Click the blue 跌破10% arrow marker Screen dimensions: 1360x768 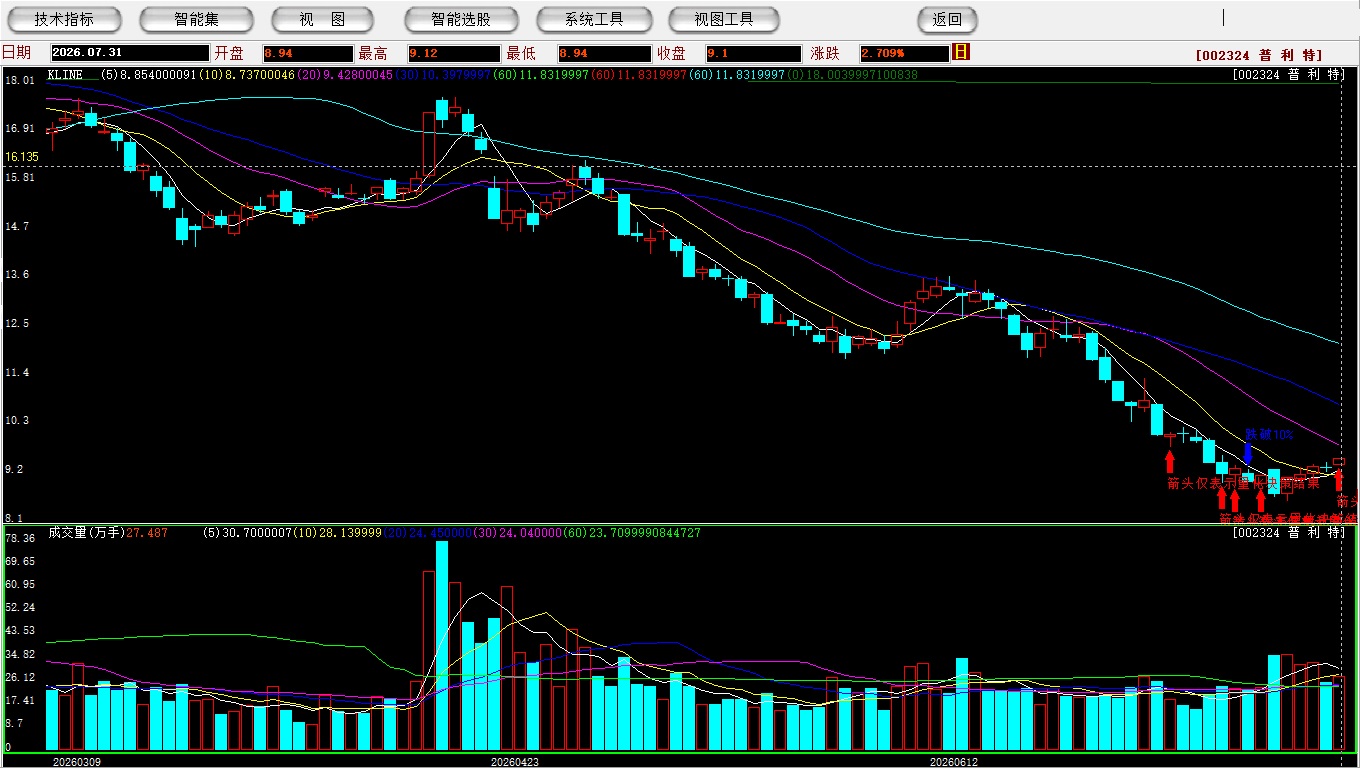coord(1248,453)
